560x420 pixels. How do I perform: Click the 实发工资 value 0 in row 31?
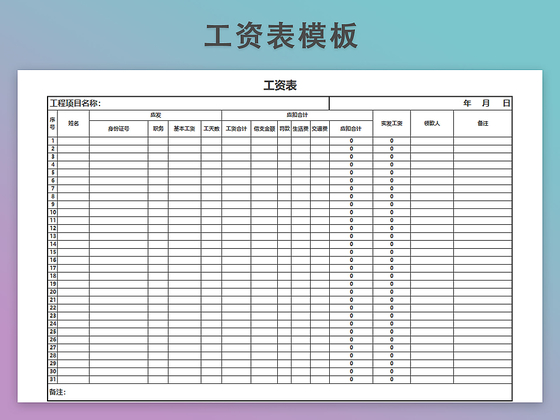(392, 379)
